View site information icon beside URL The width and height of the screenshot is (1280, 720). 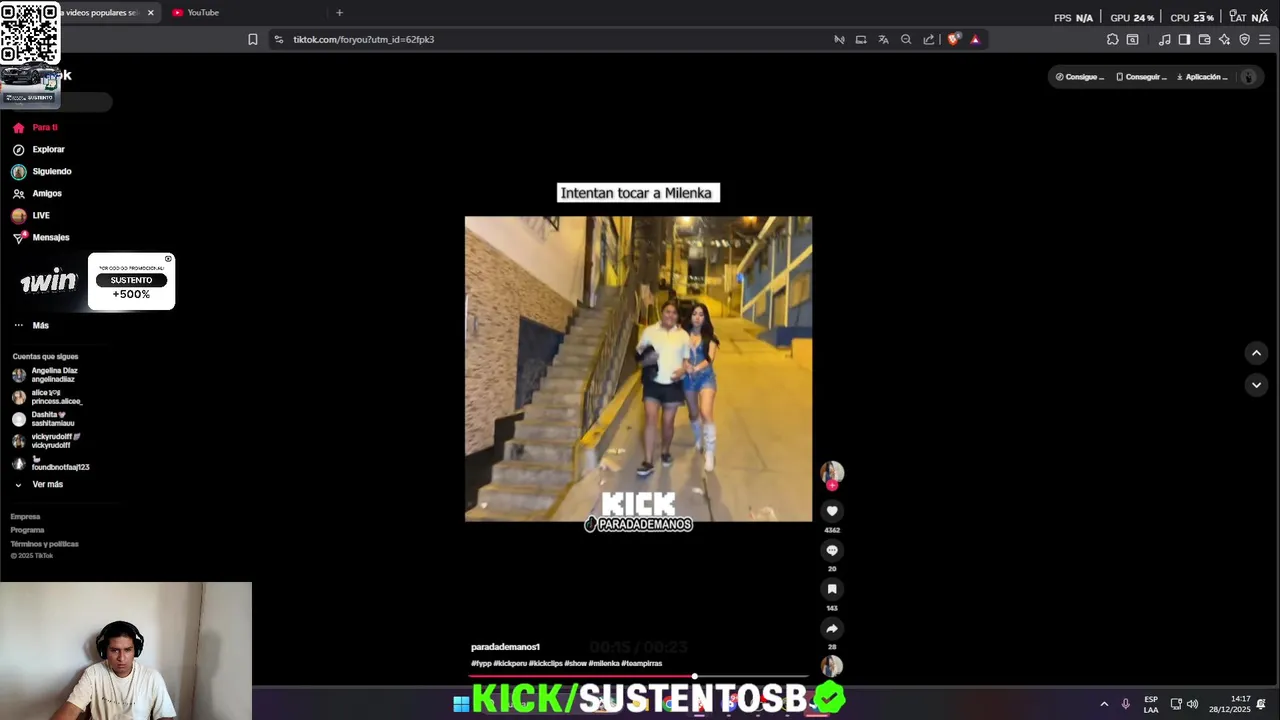(278, 40)
